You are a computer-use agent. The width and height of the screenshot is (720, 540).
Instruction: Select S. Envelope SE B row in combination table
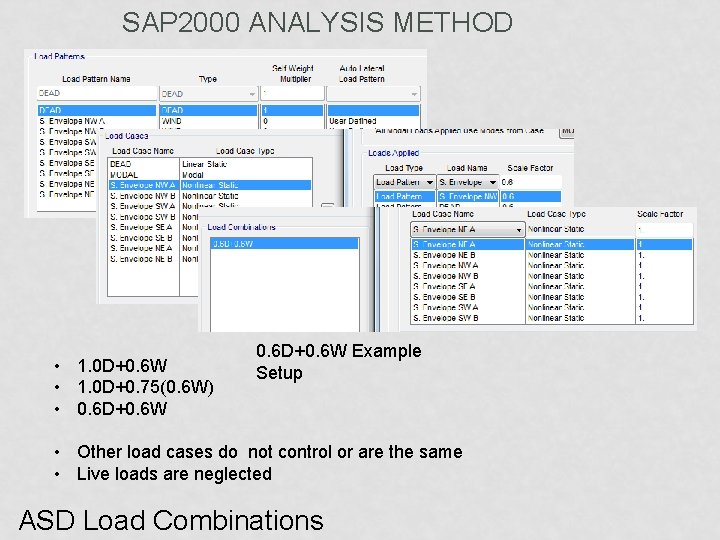tap(551, 297)
